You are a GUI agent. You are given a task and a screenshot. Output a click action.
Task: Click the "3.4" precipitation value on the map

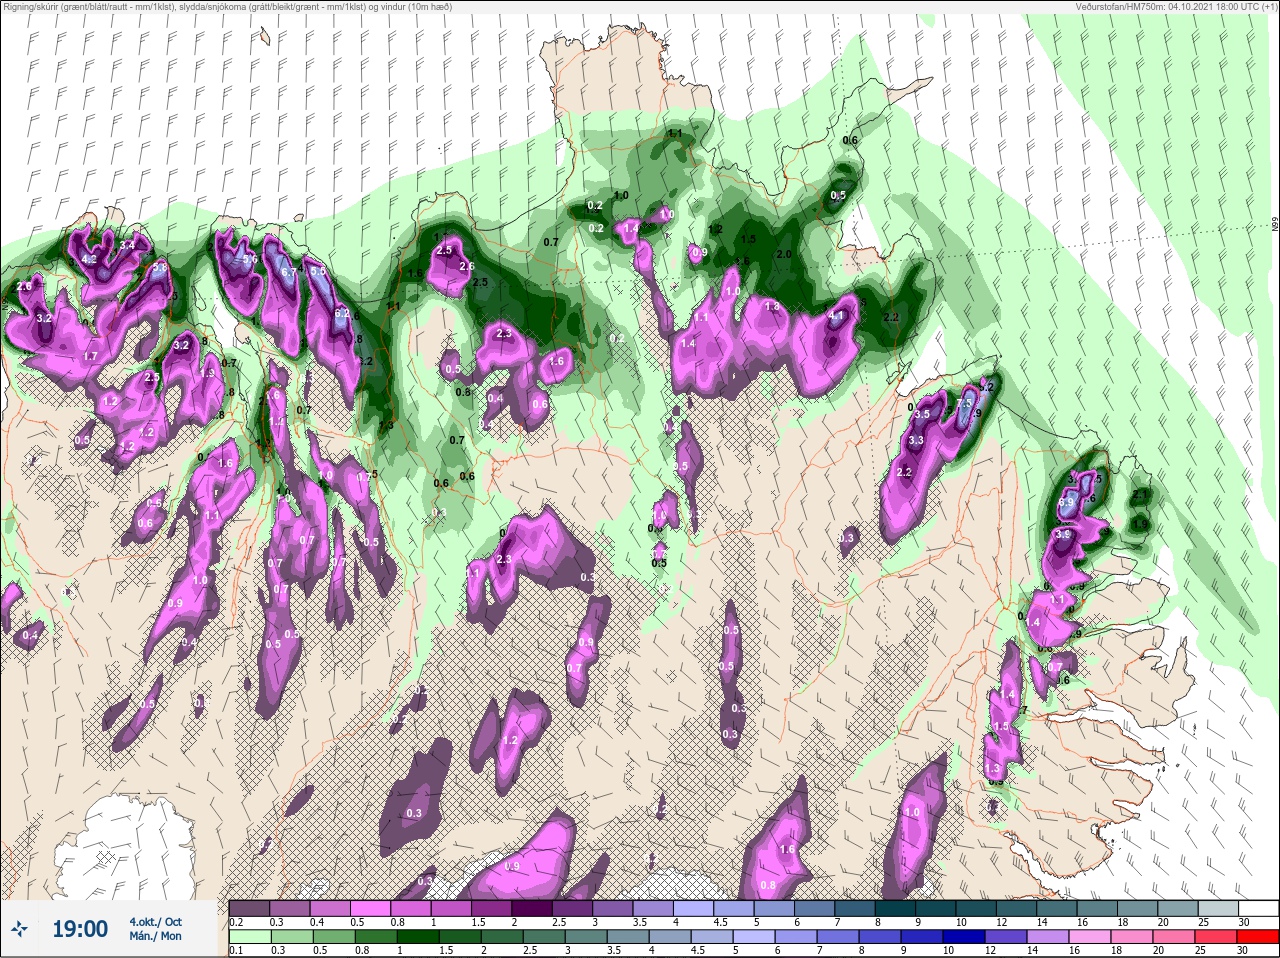point(127,245)
